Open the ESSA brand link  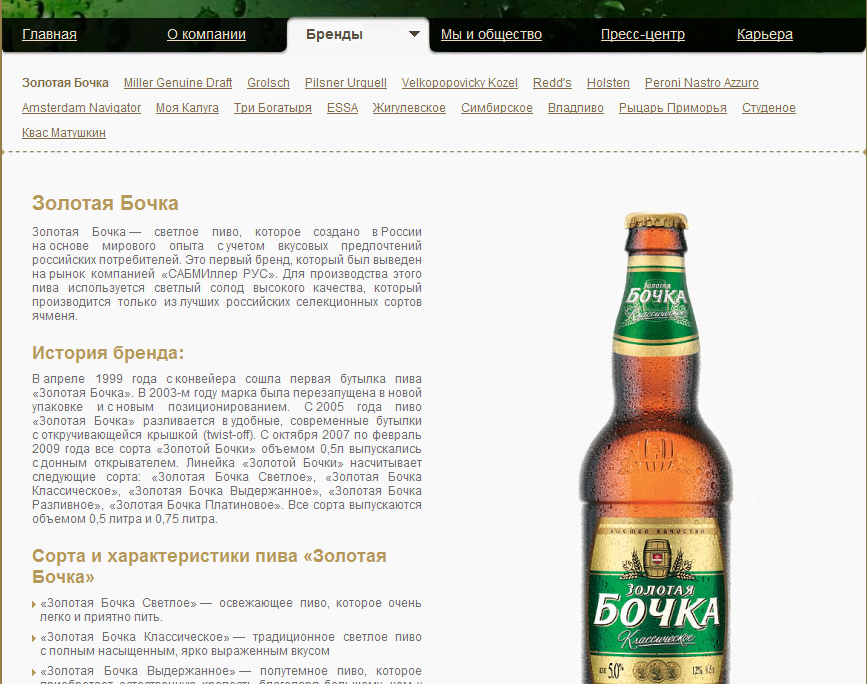(342, 108)
